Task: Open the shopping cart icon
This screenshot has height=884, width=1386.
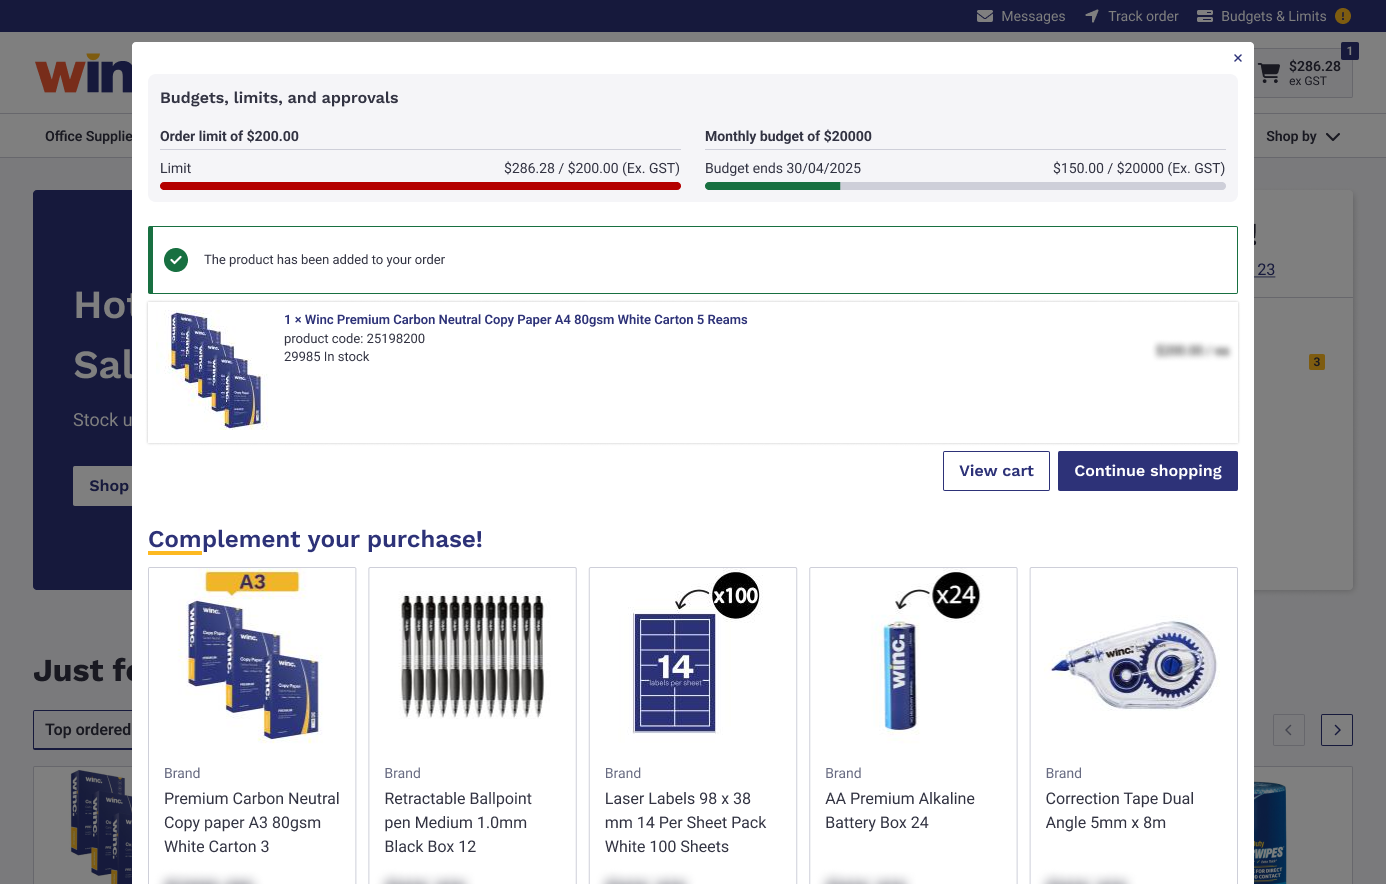Action: point(1269,73)
